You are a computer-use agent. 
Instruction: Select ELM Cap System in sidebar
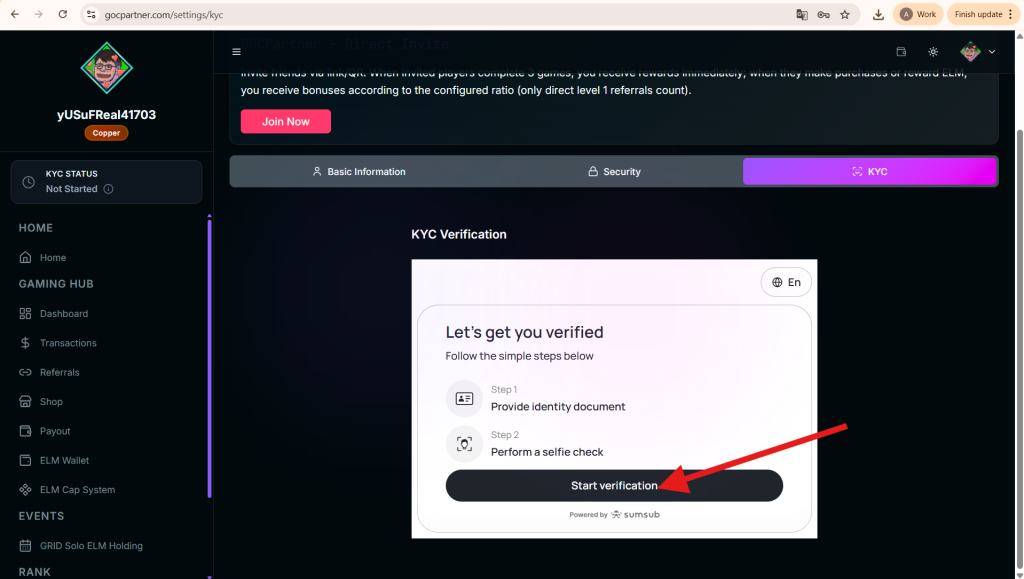click(77, 490)
